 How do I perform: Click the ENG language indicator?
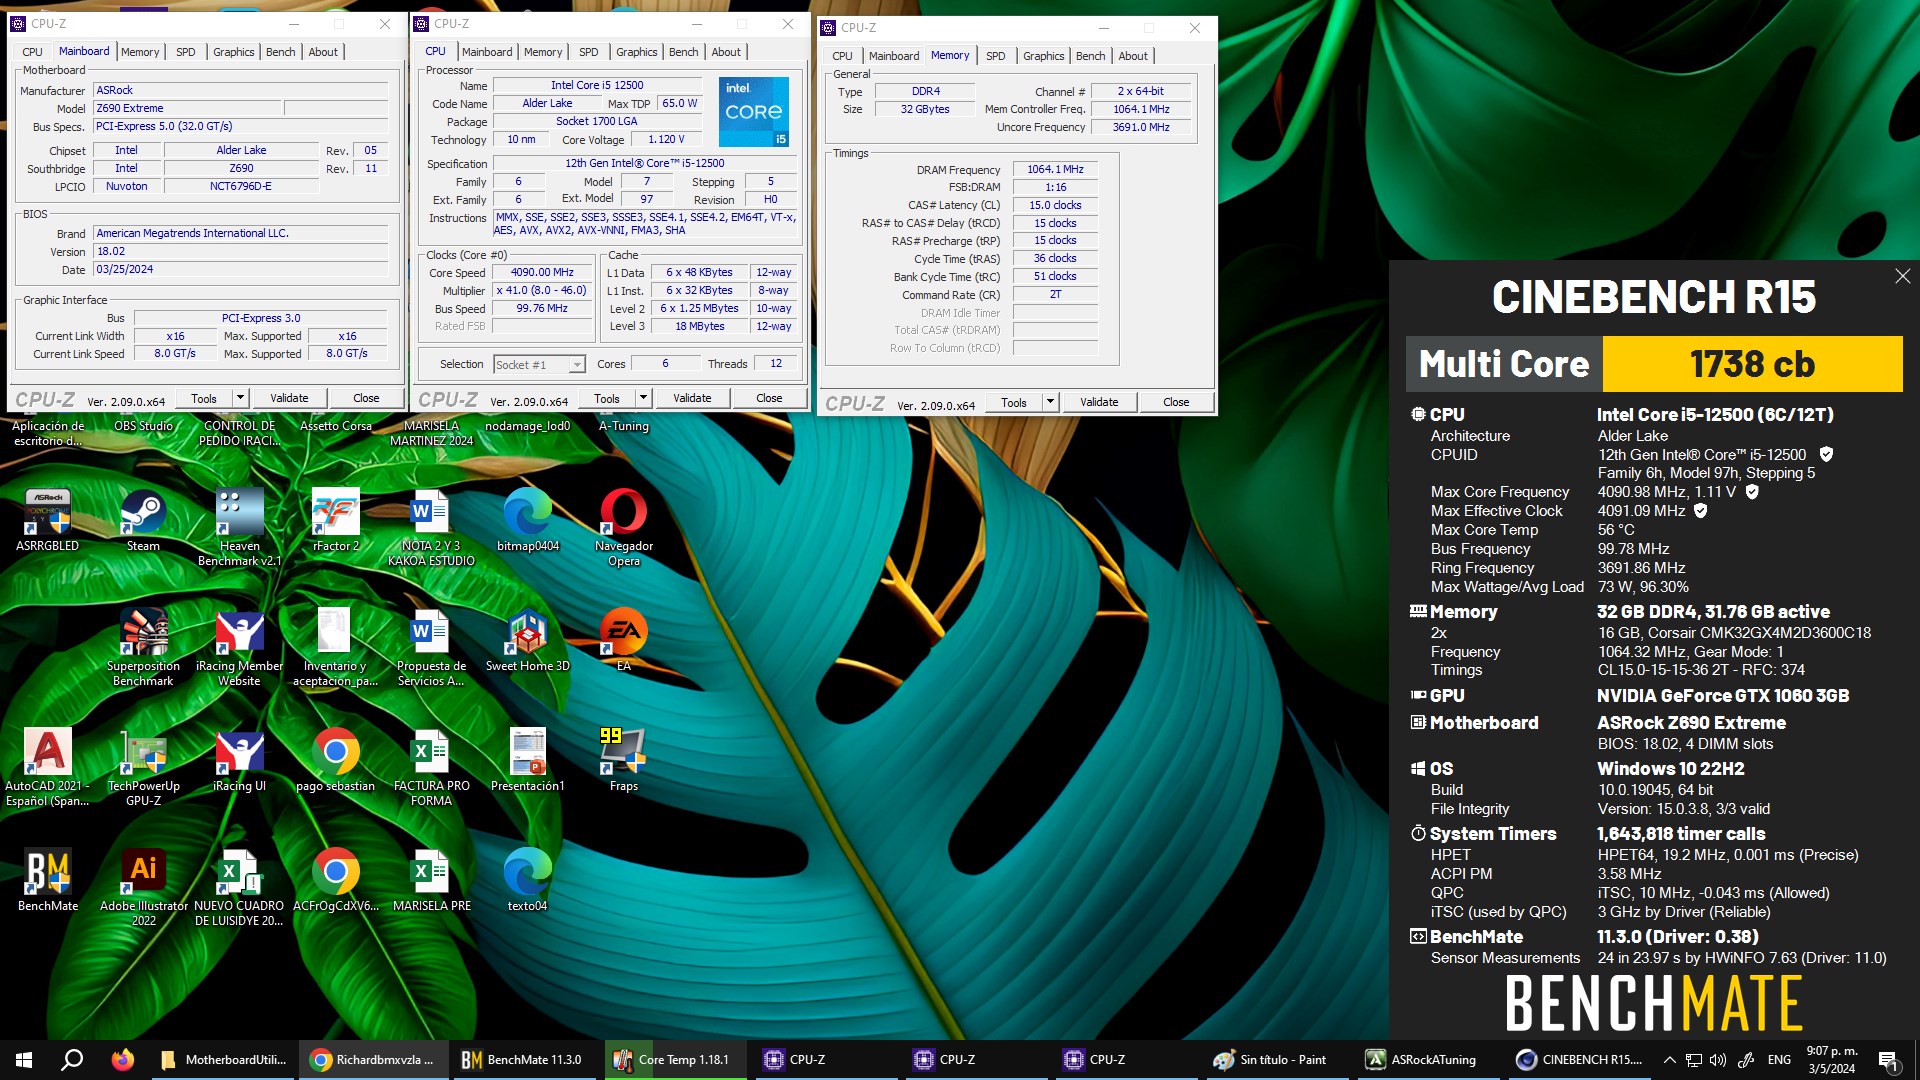tap(1779, 1060)
